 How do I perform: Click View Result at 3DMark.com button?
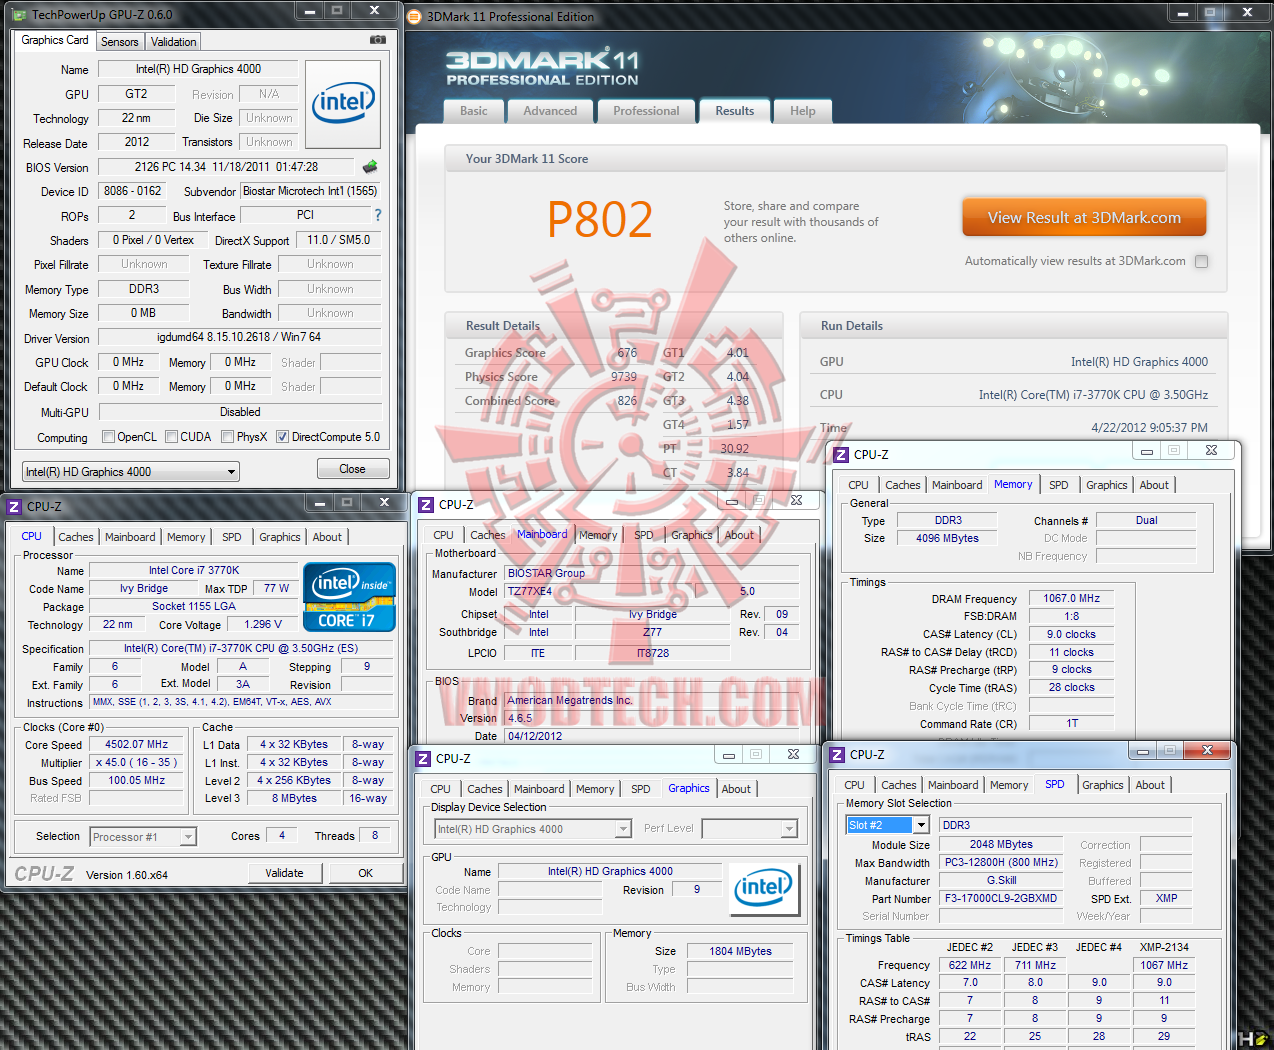pos(1084,217)
